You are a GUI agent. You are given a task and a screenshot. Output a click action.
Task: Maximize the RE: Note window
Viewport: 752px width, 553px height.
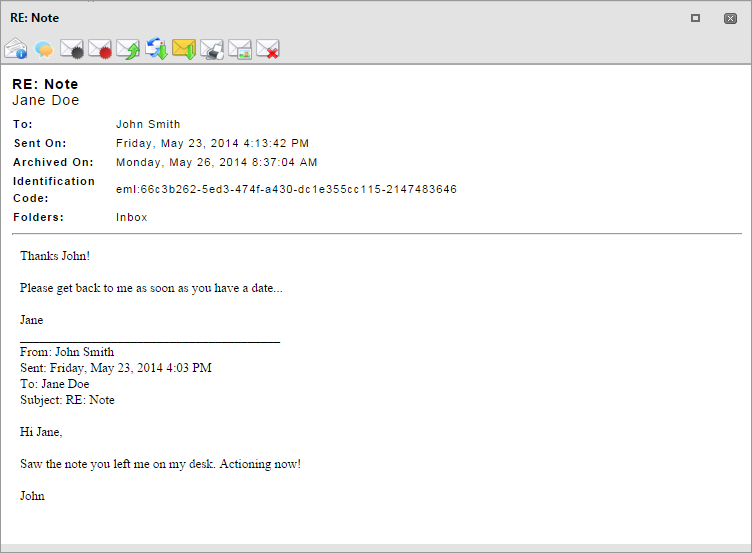[x=695, y=18]
